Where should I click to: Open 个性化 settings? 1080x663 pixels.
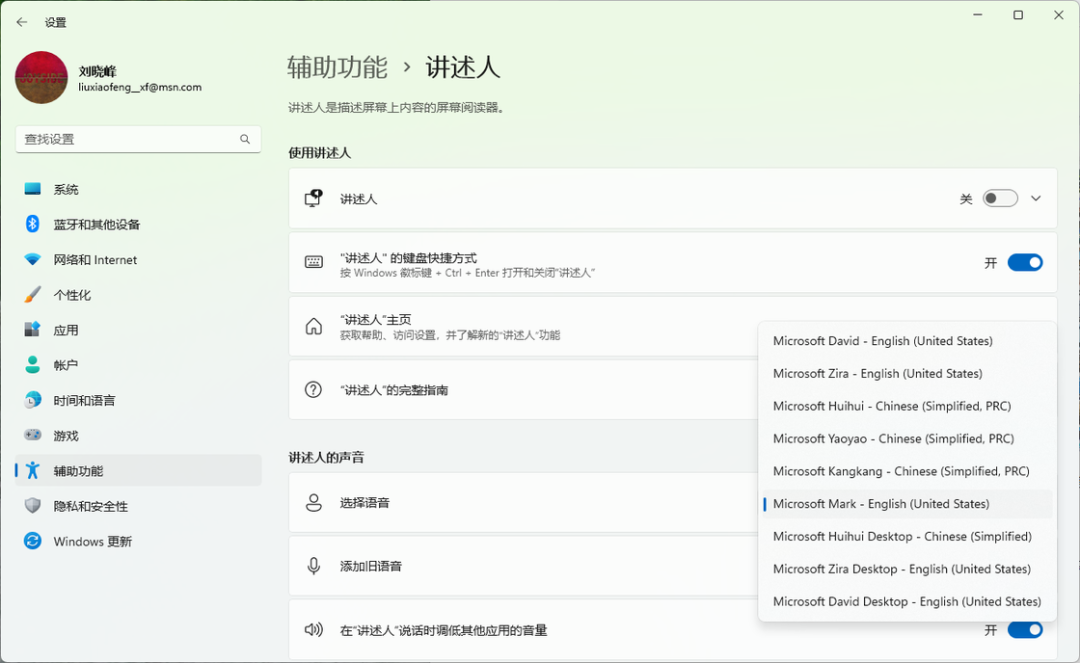pos(138,295)
